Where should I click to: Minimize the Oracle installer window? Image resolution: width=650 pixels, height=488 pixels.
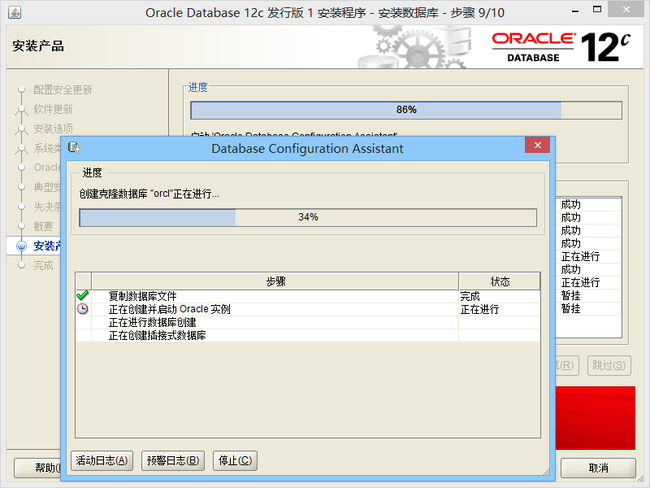coord(575,11)
